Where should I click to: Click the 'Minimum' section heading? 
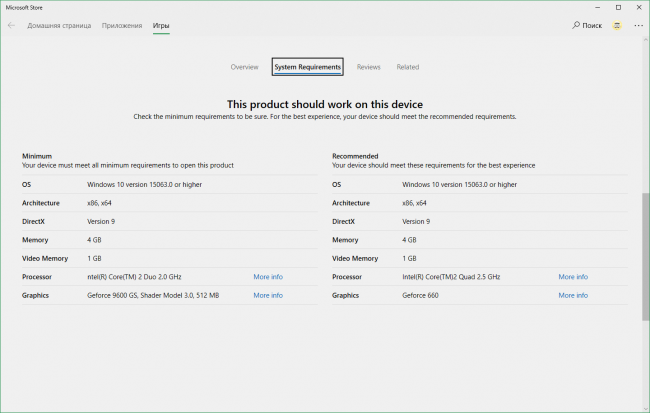(x=37, y=156)
